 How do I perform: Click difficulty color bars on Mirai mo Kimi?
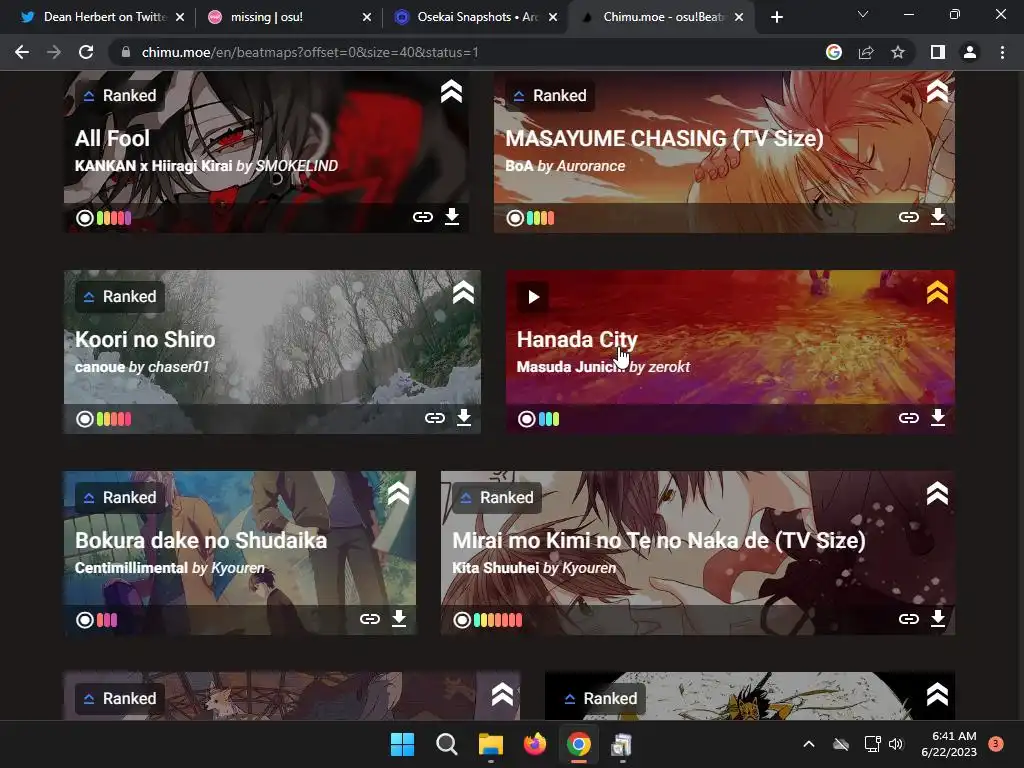pyautogui.click(x=498, y=620)
